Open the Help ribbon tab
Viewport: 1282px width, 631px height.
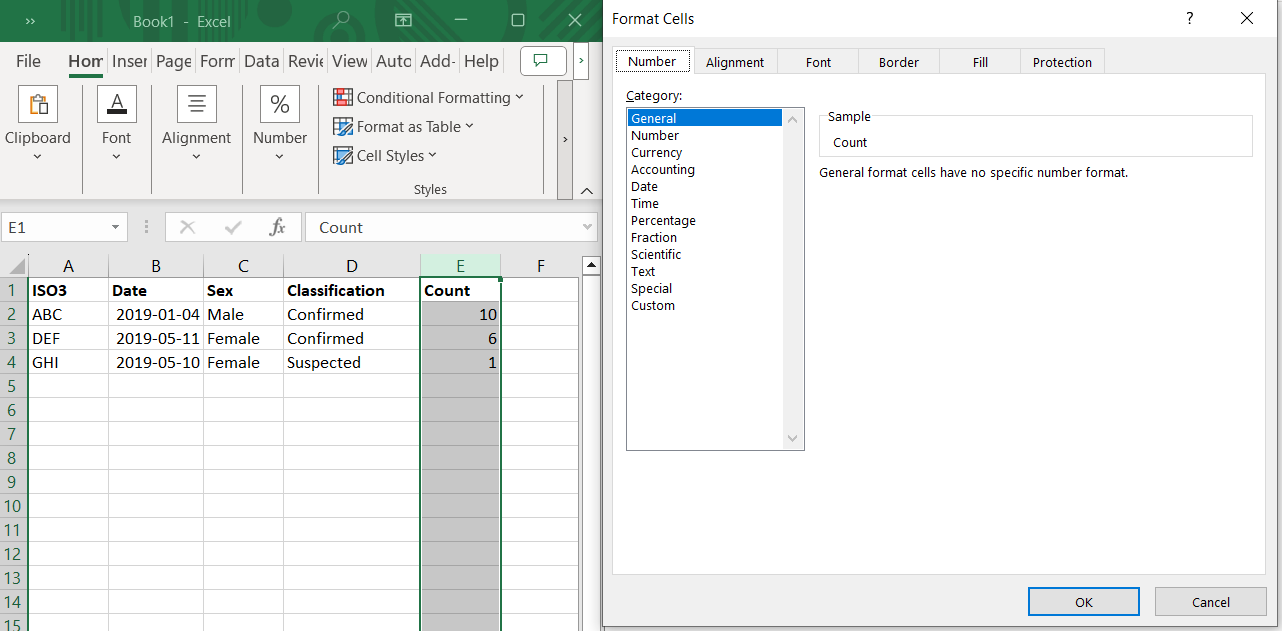[x=481, y=61]
